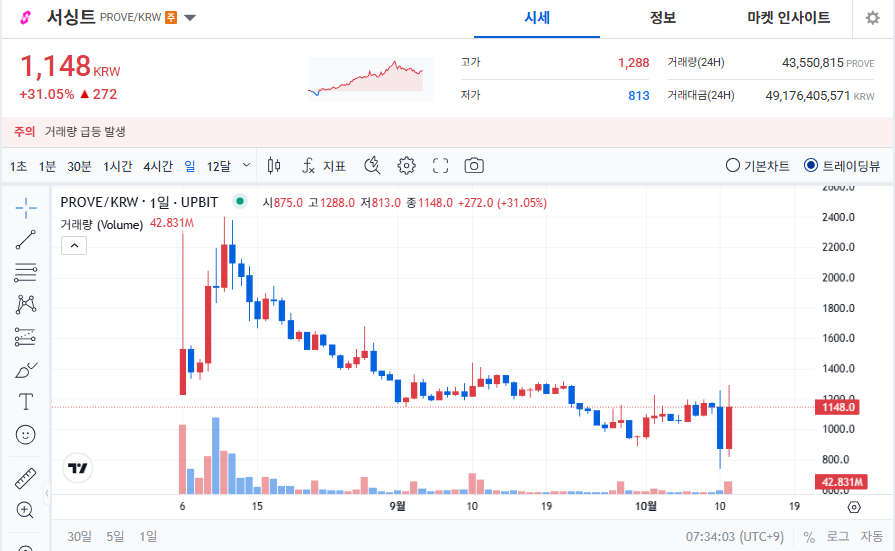Viewport: 895px width, 551px height.
Task: Open candlestick chart type selector
Action: [x=274, y=166]
